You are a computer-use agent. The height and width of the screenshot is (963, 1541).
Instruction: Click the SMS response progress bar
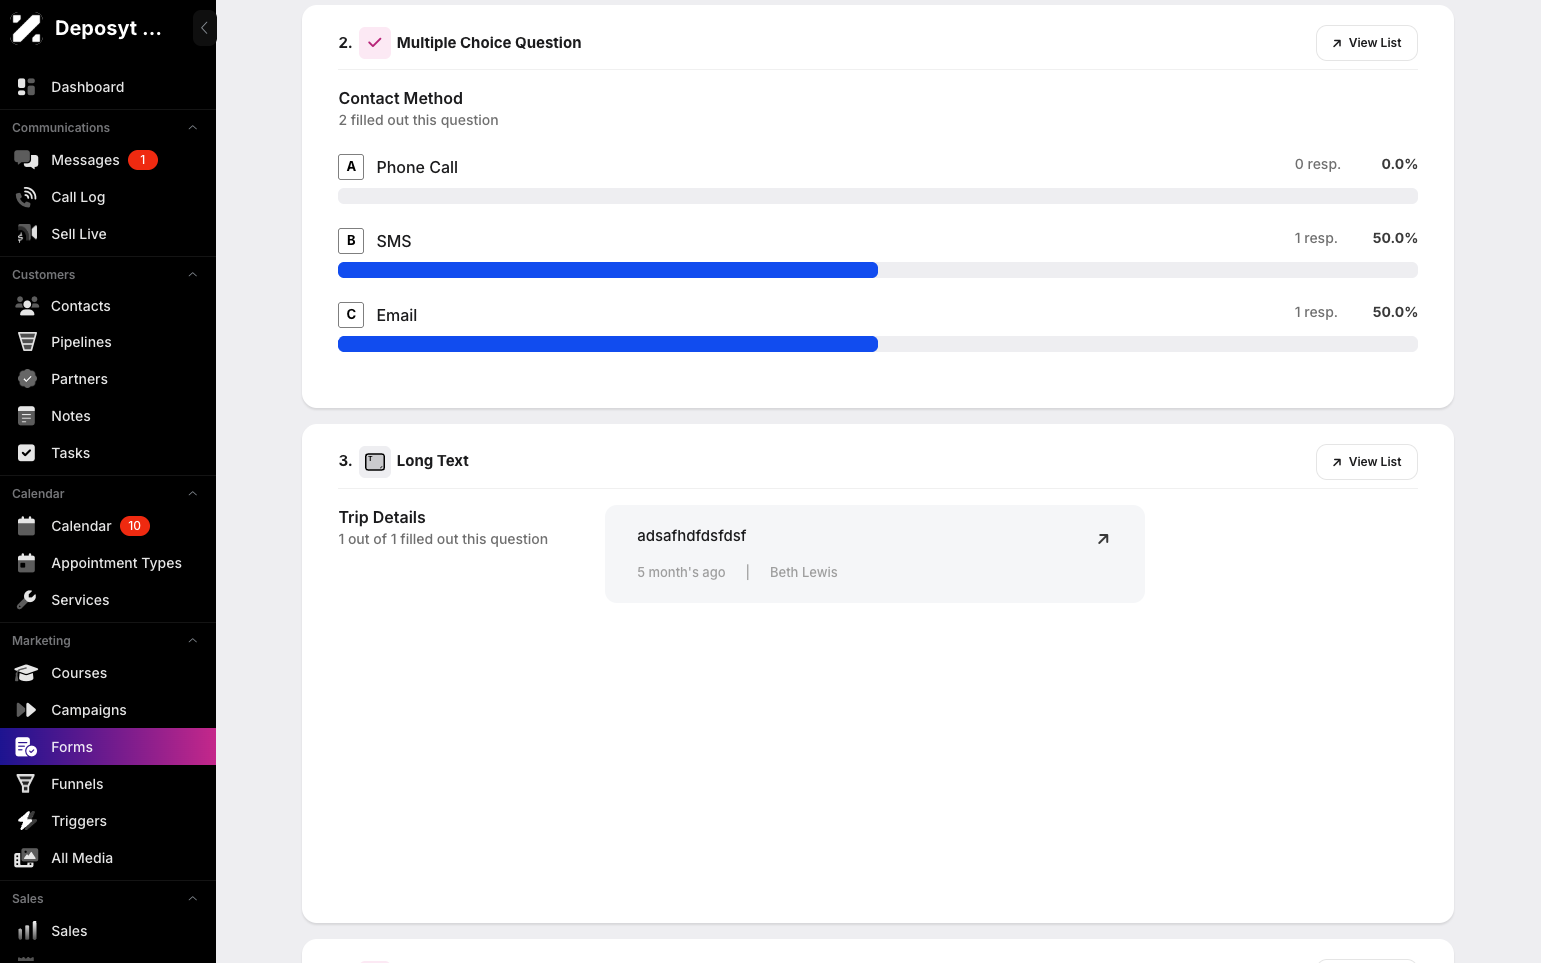tap(878, 270)
